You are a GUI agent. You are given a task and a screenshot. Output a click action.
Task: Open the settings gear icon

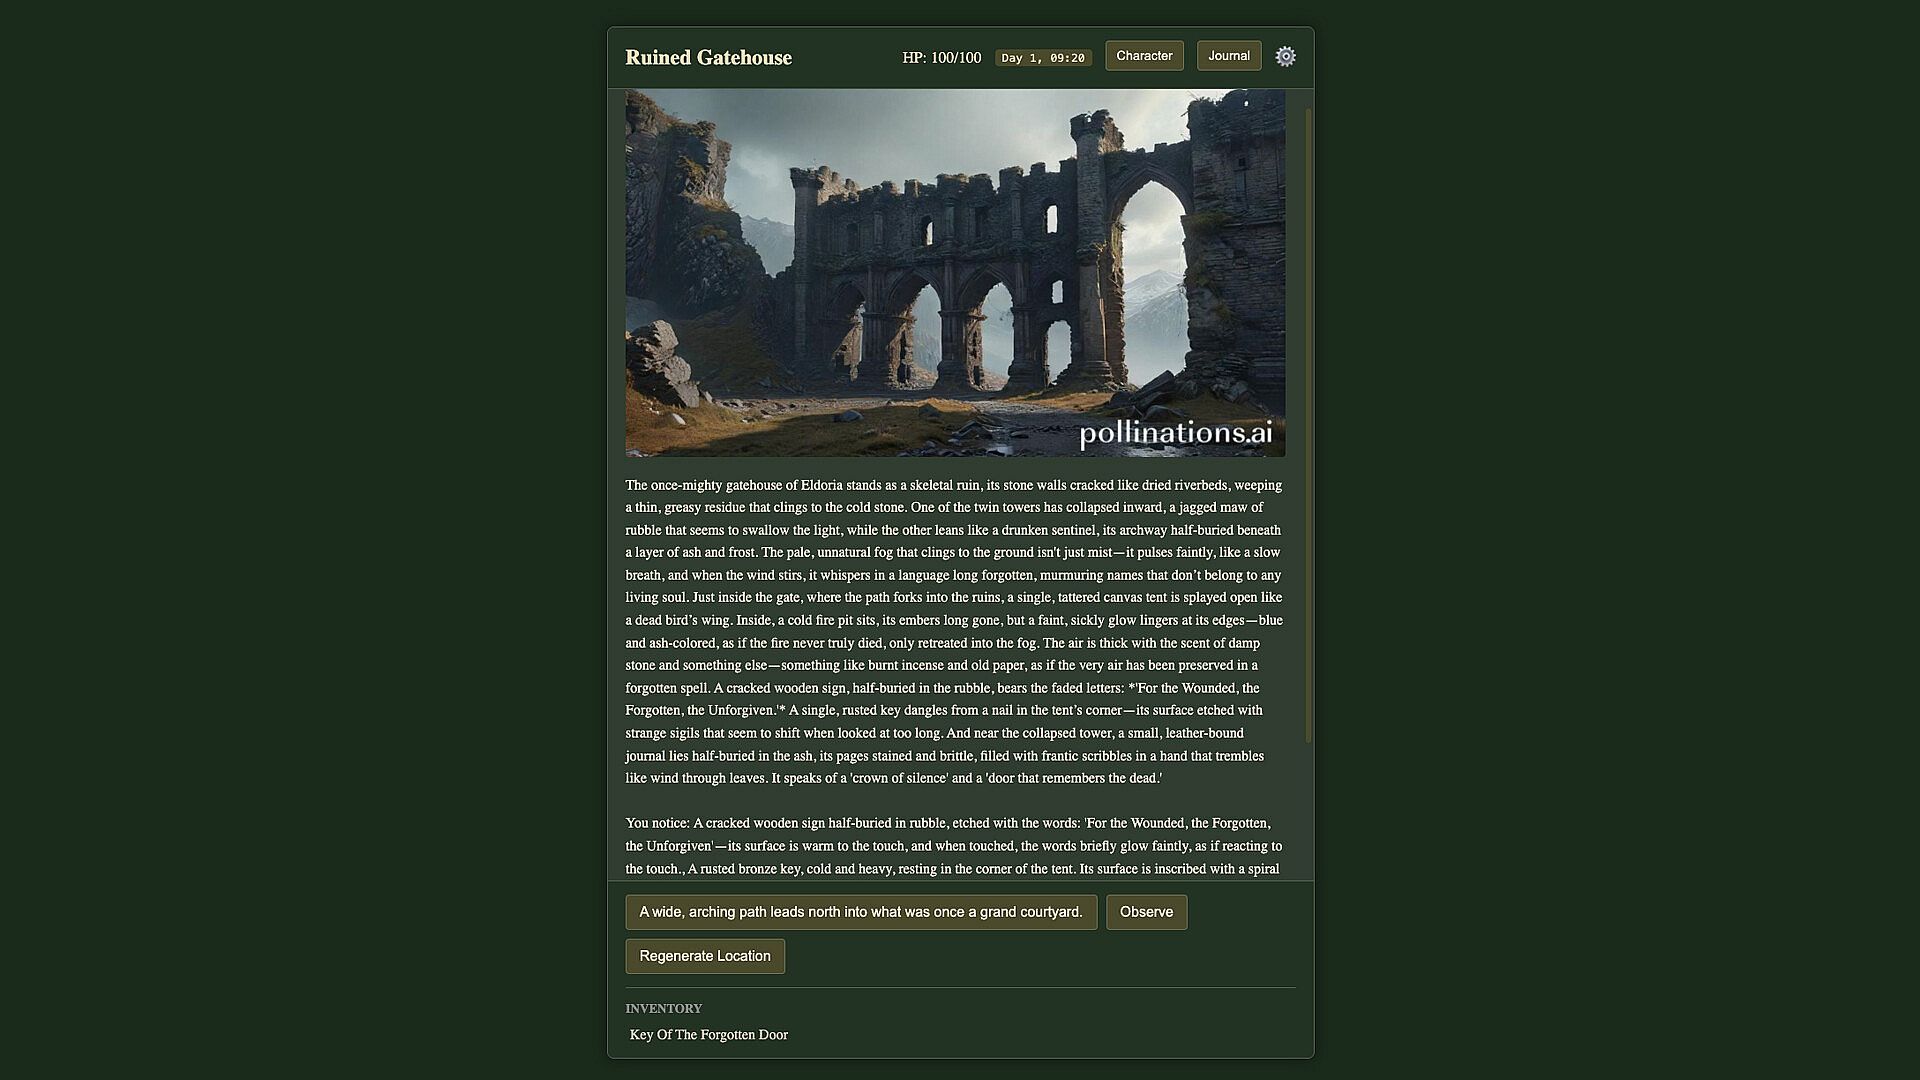point(1285,57)
